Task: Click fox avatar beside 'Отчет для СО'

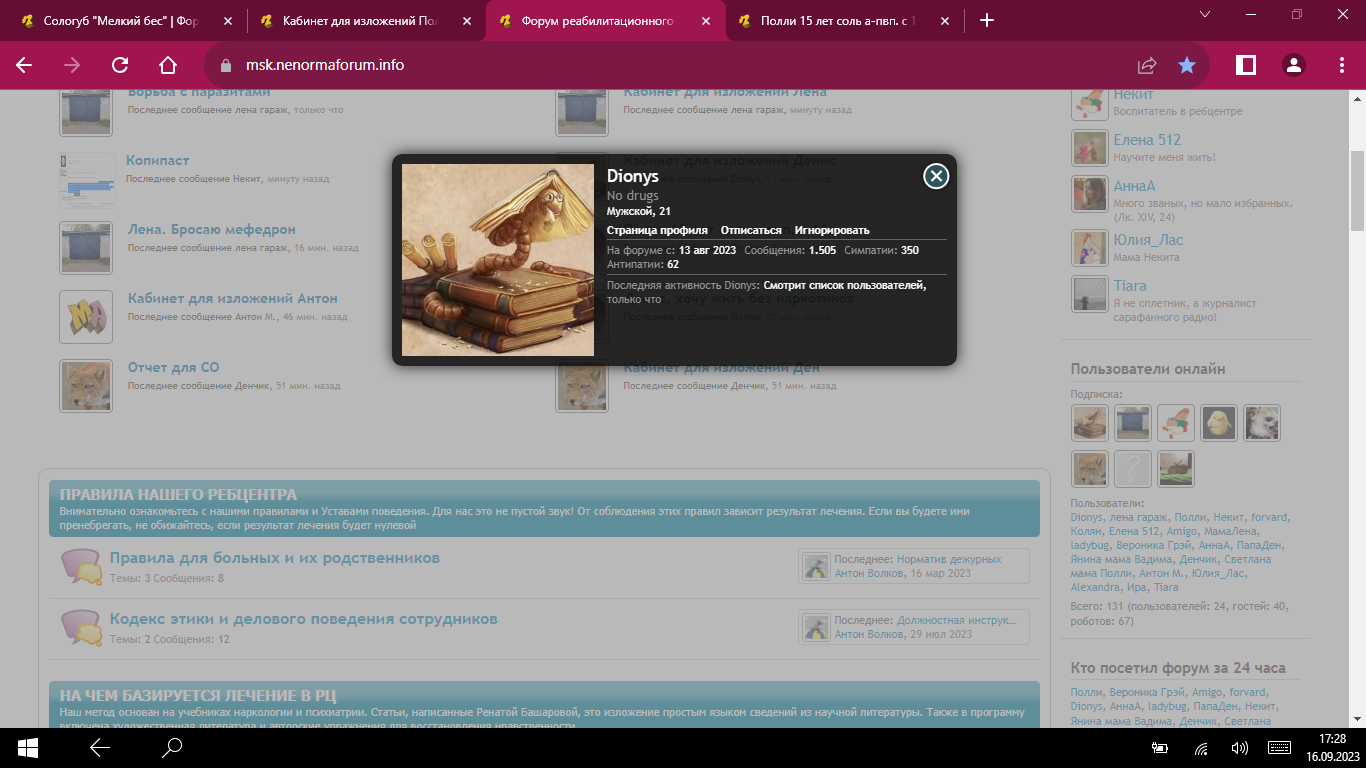Action: tap(86, 386)
